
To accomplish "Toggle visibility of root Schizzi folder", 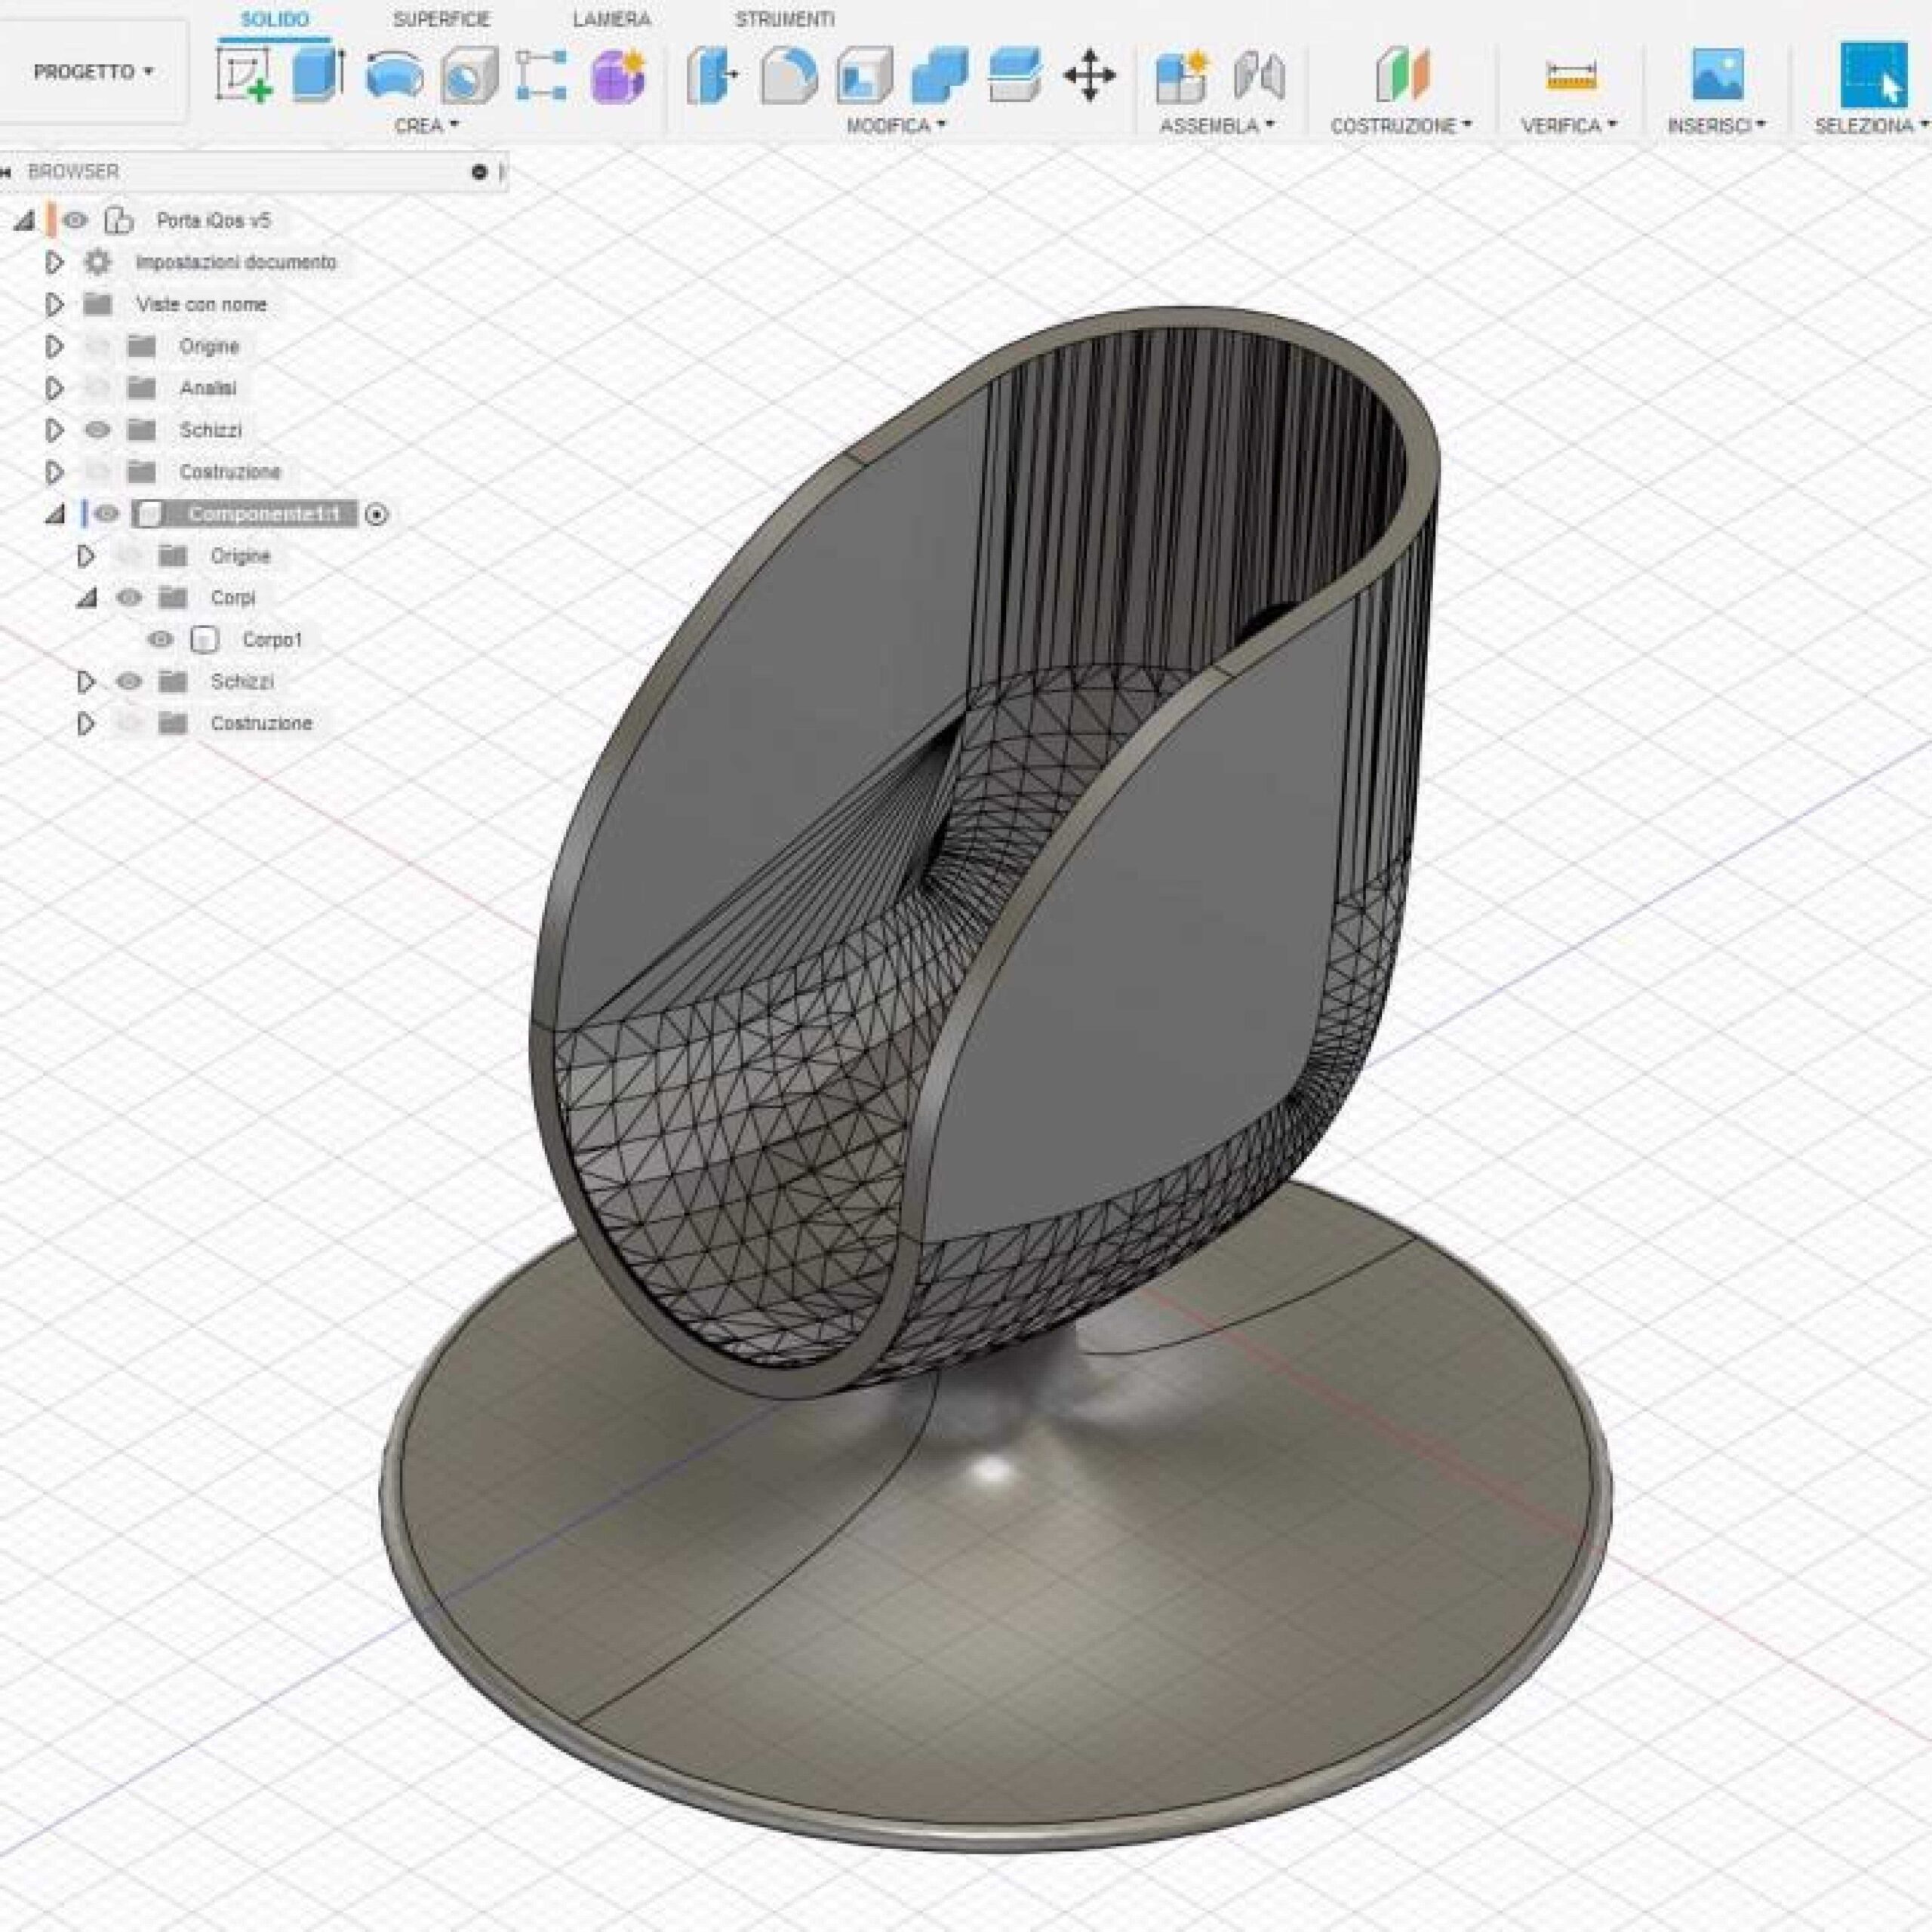I will (x=97, y=430).
